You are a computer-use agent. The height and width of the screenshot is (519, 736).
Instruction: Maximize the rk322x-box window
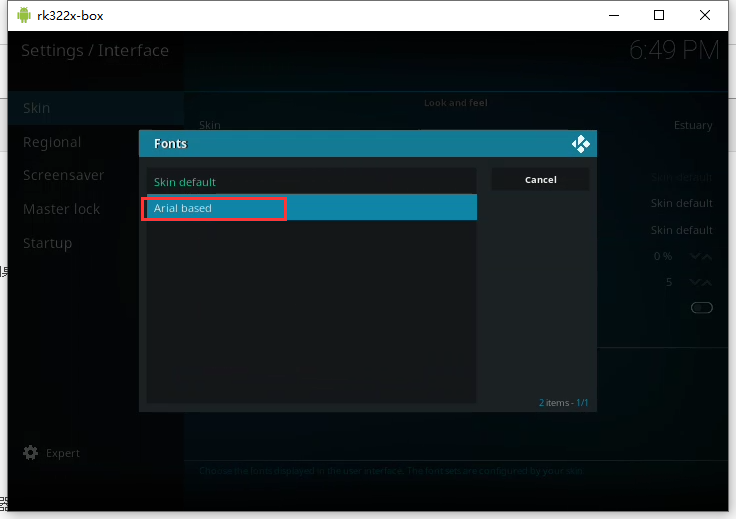click(659, 15)
